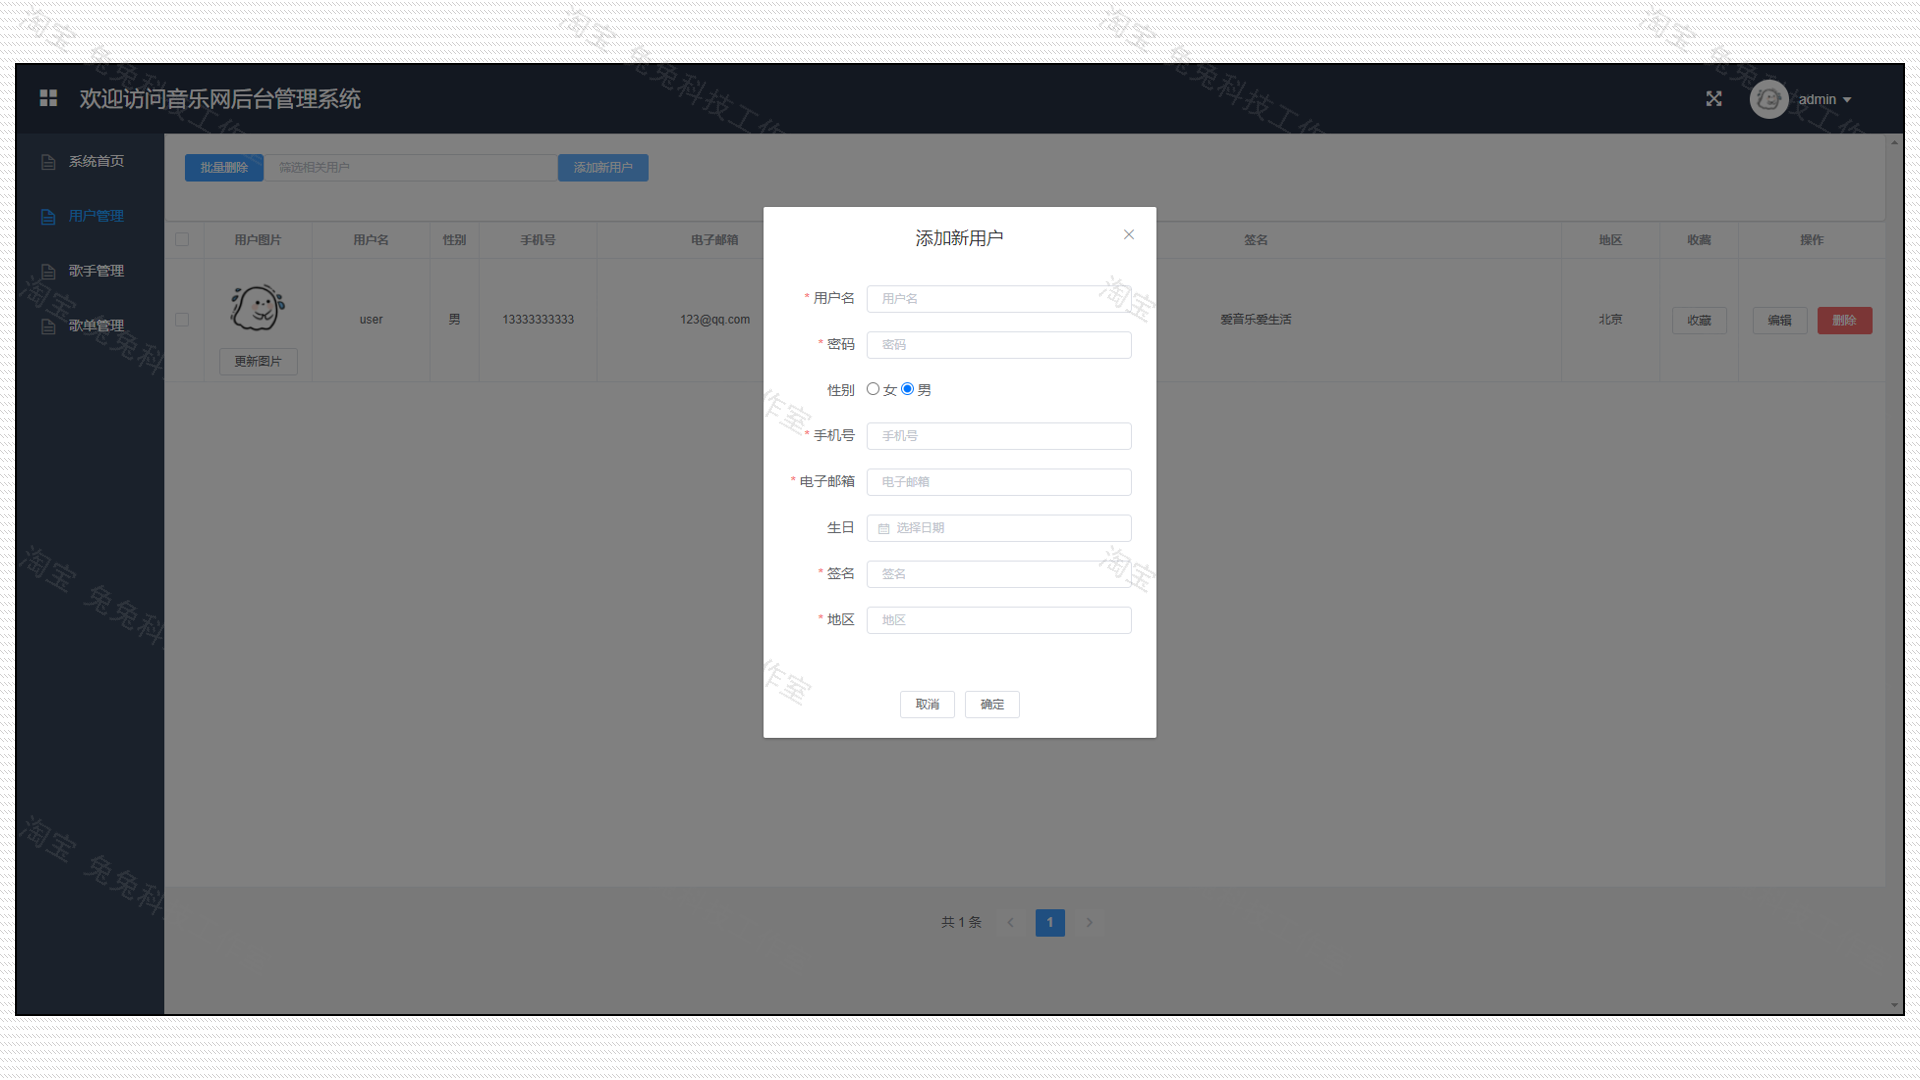Click the 歌单管理 sidebar document icon
The width and height of the screenshot is (1920, 1080).
coord(47,324)
